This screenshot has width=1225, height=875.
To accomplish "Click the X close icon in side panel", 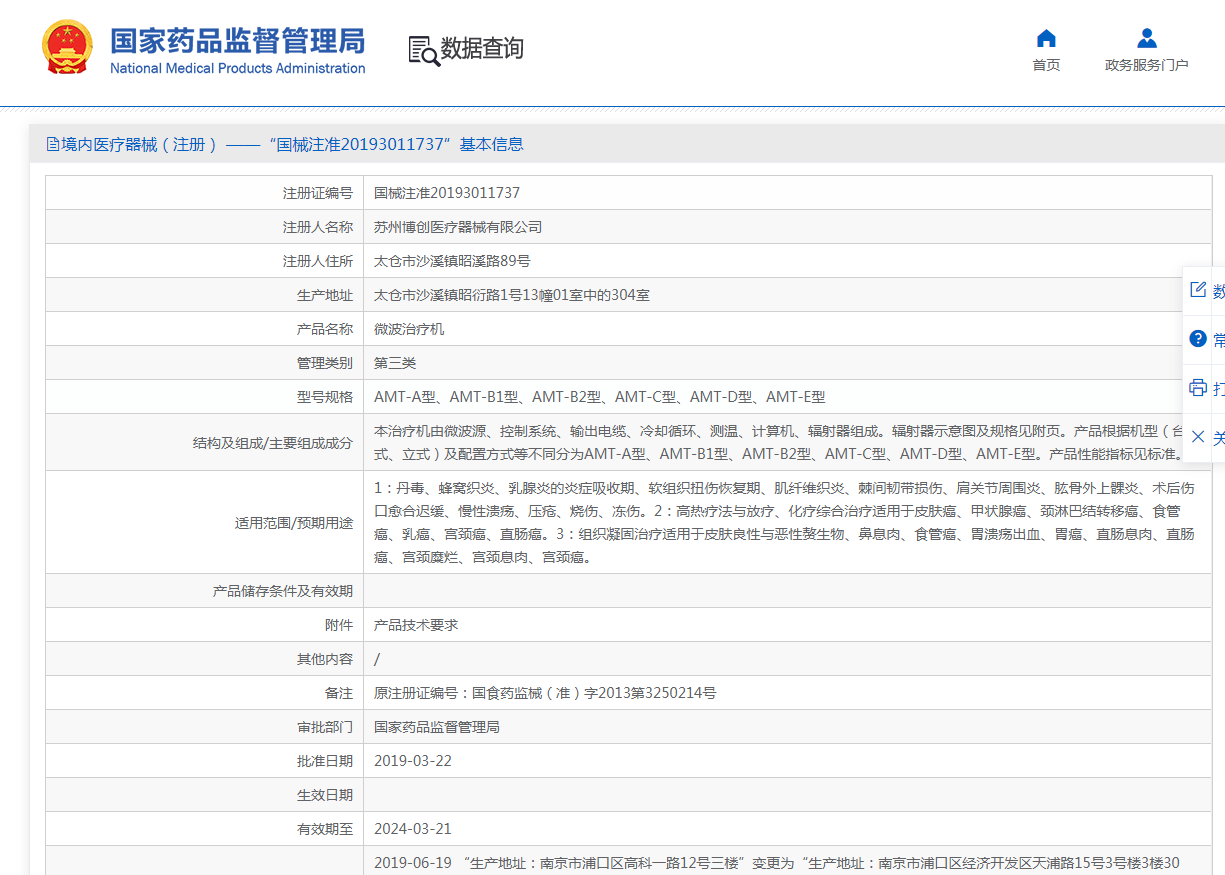I will 1198,436.
